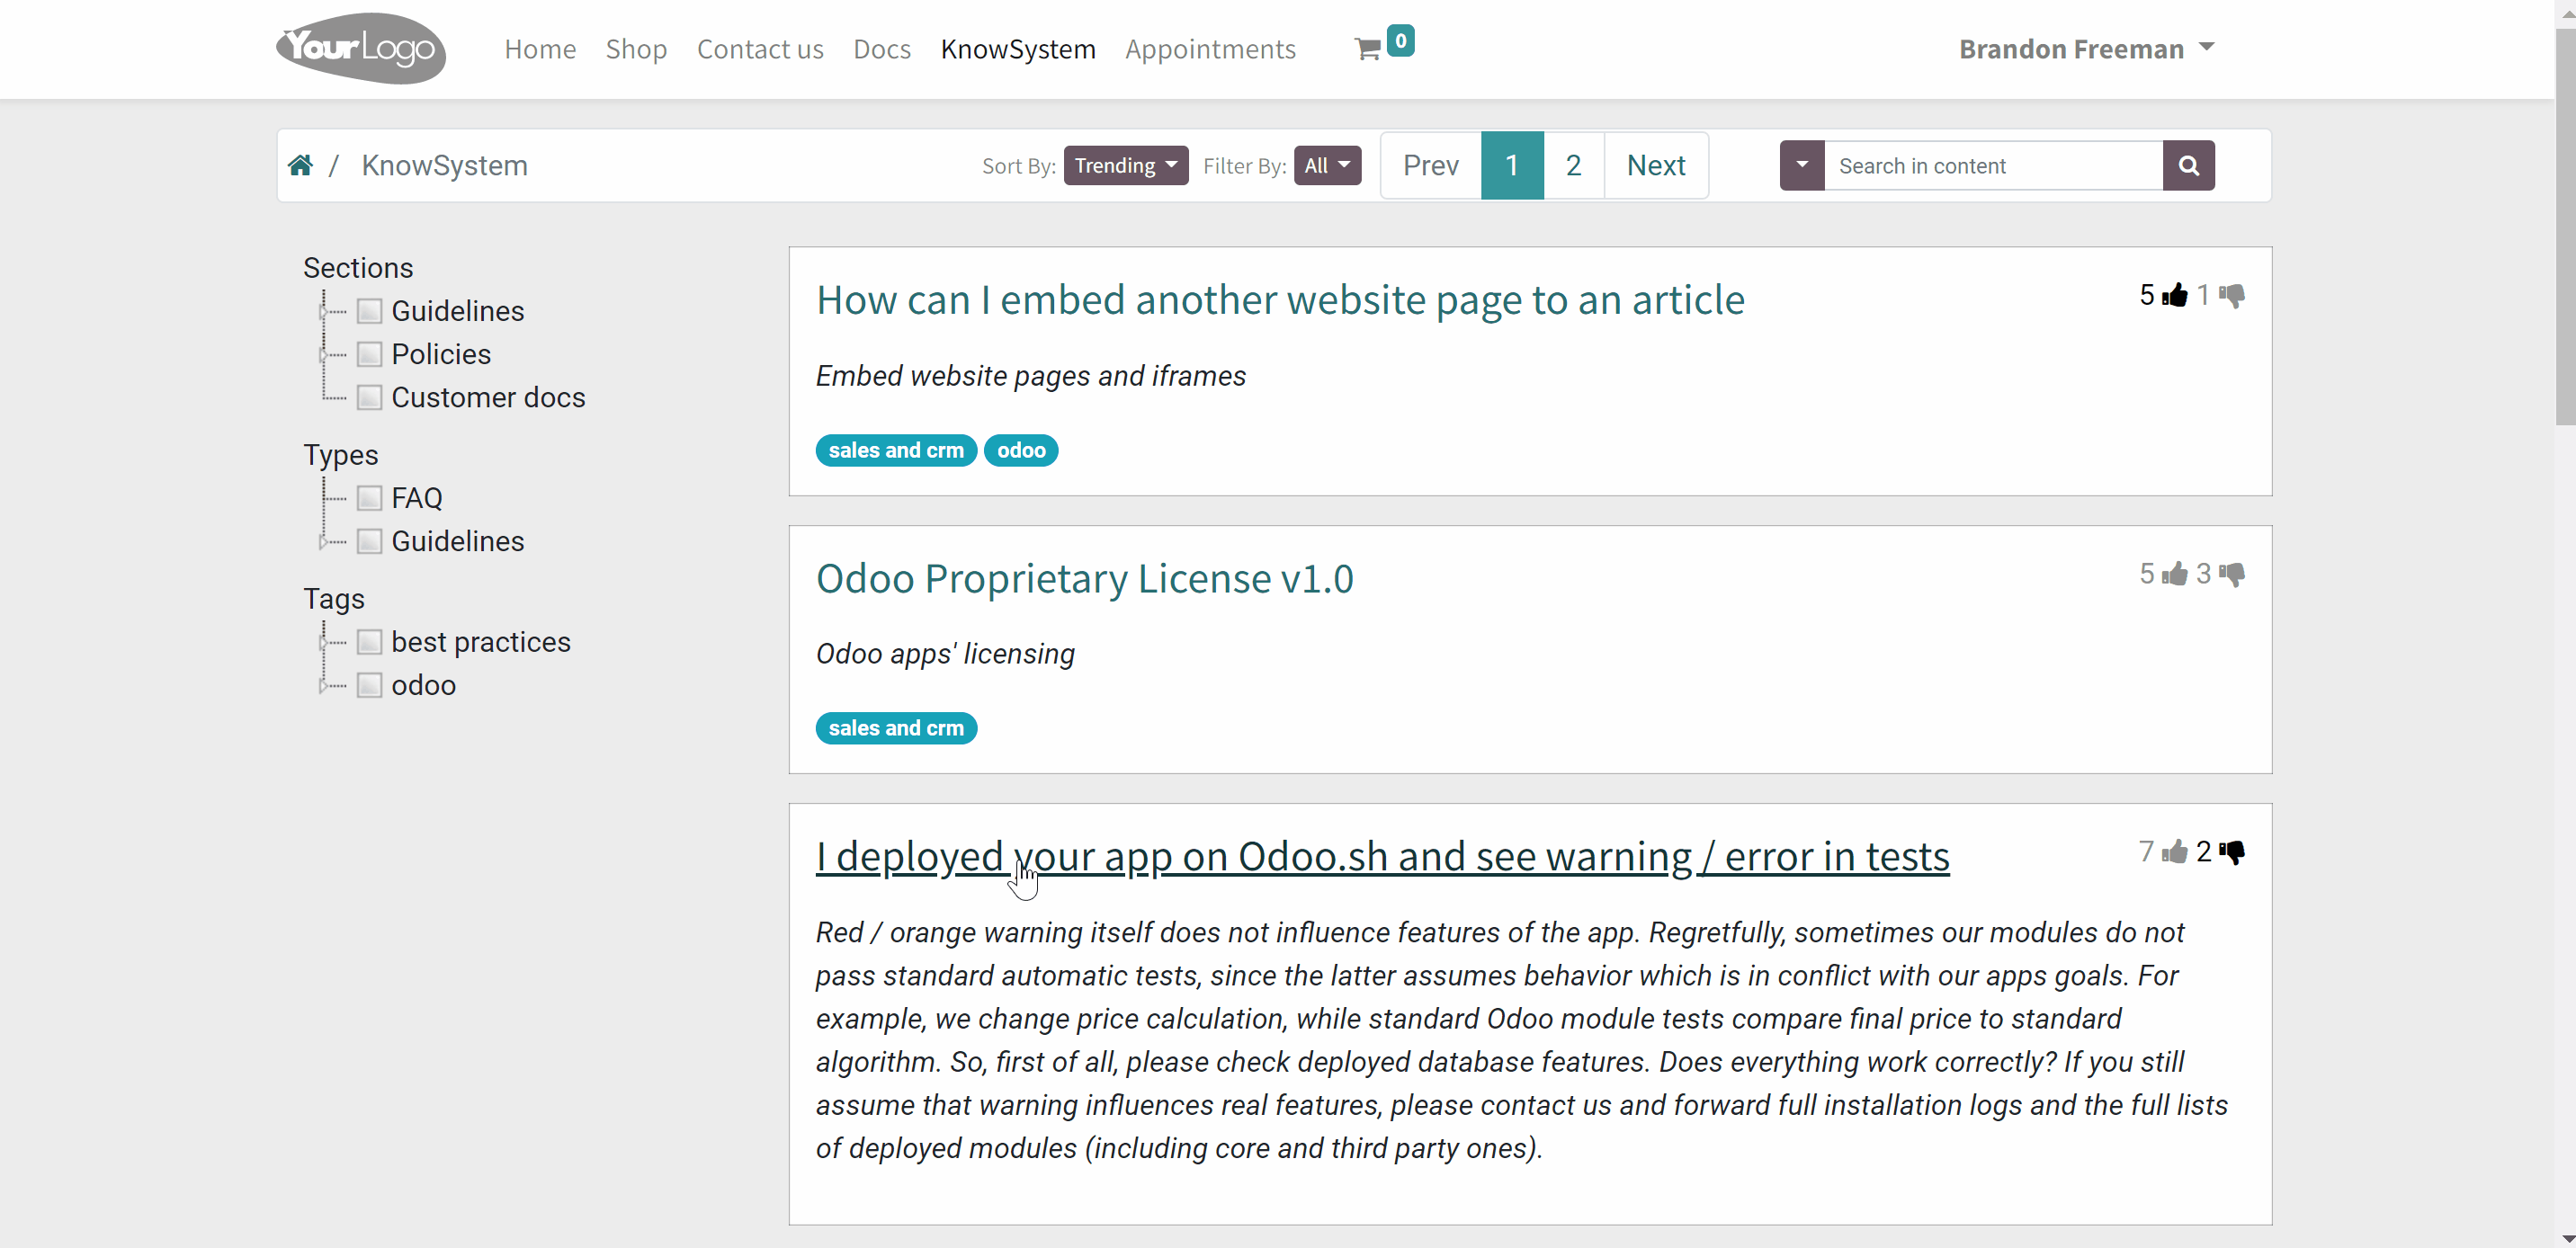This screenshot has height=1248, width=2576.
Task: Click the Next pagination button
Action: coord(1656,165)
